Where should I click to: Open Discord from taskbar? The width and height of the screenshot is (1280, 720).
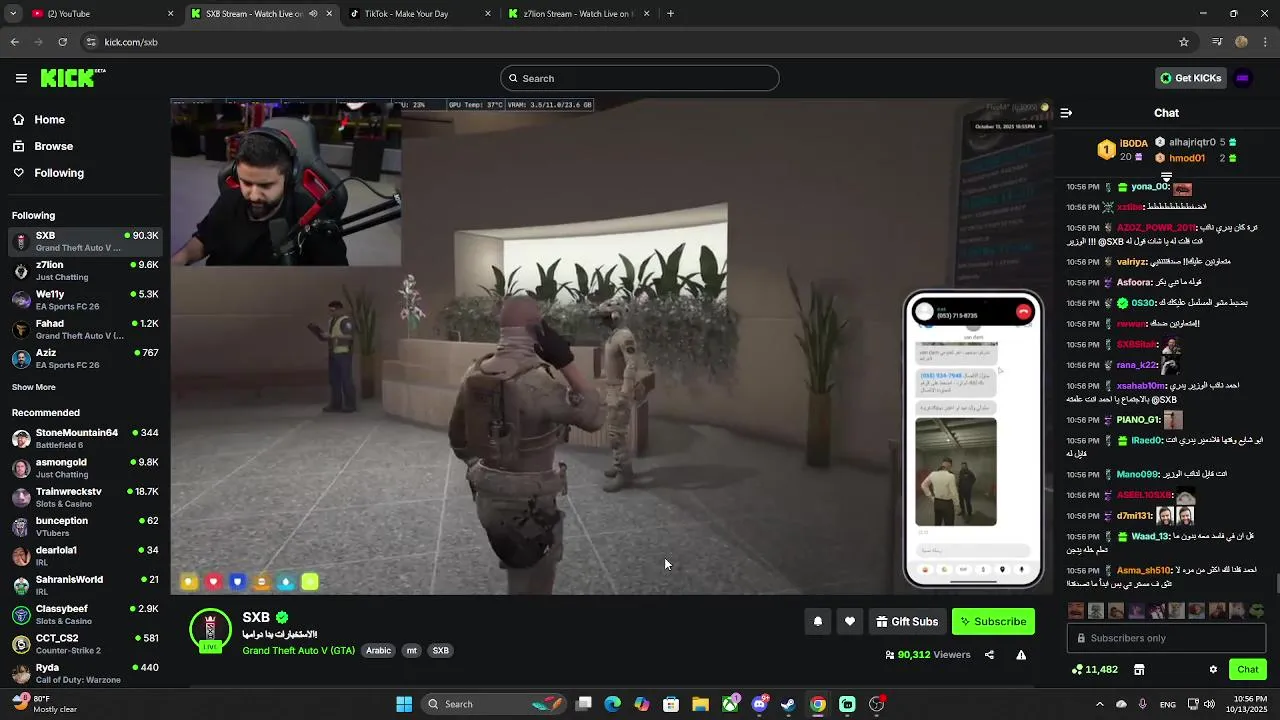click(x=759, y=704)
